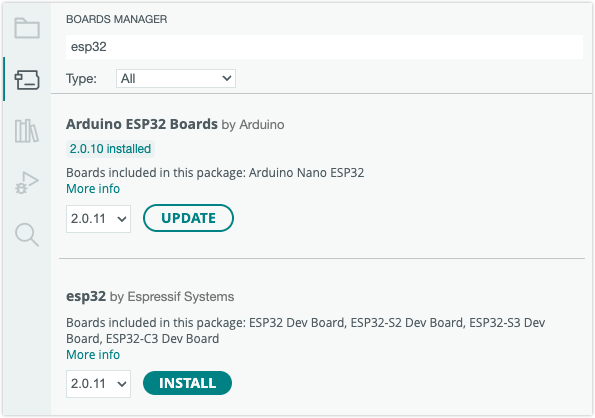Viewport: 595px width, 418px height.
Task: Click the esp32 search field
Action: (x=324, y=47)
